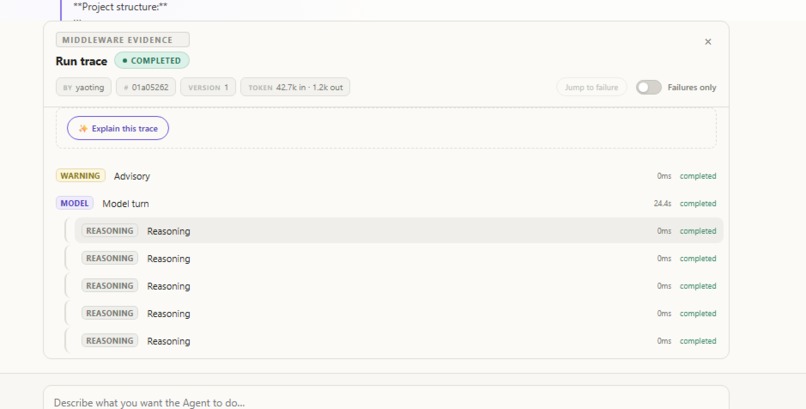Click the 01a05262 run ID chip
This screenshot has height=409, width=806.
(146, 87)
